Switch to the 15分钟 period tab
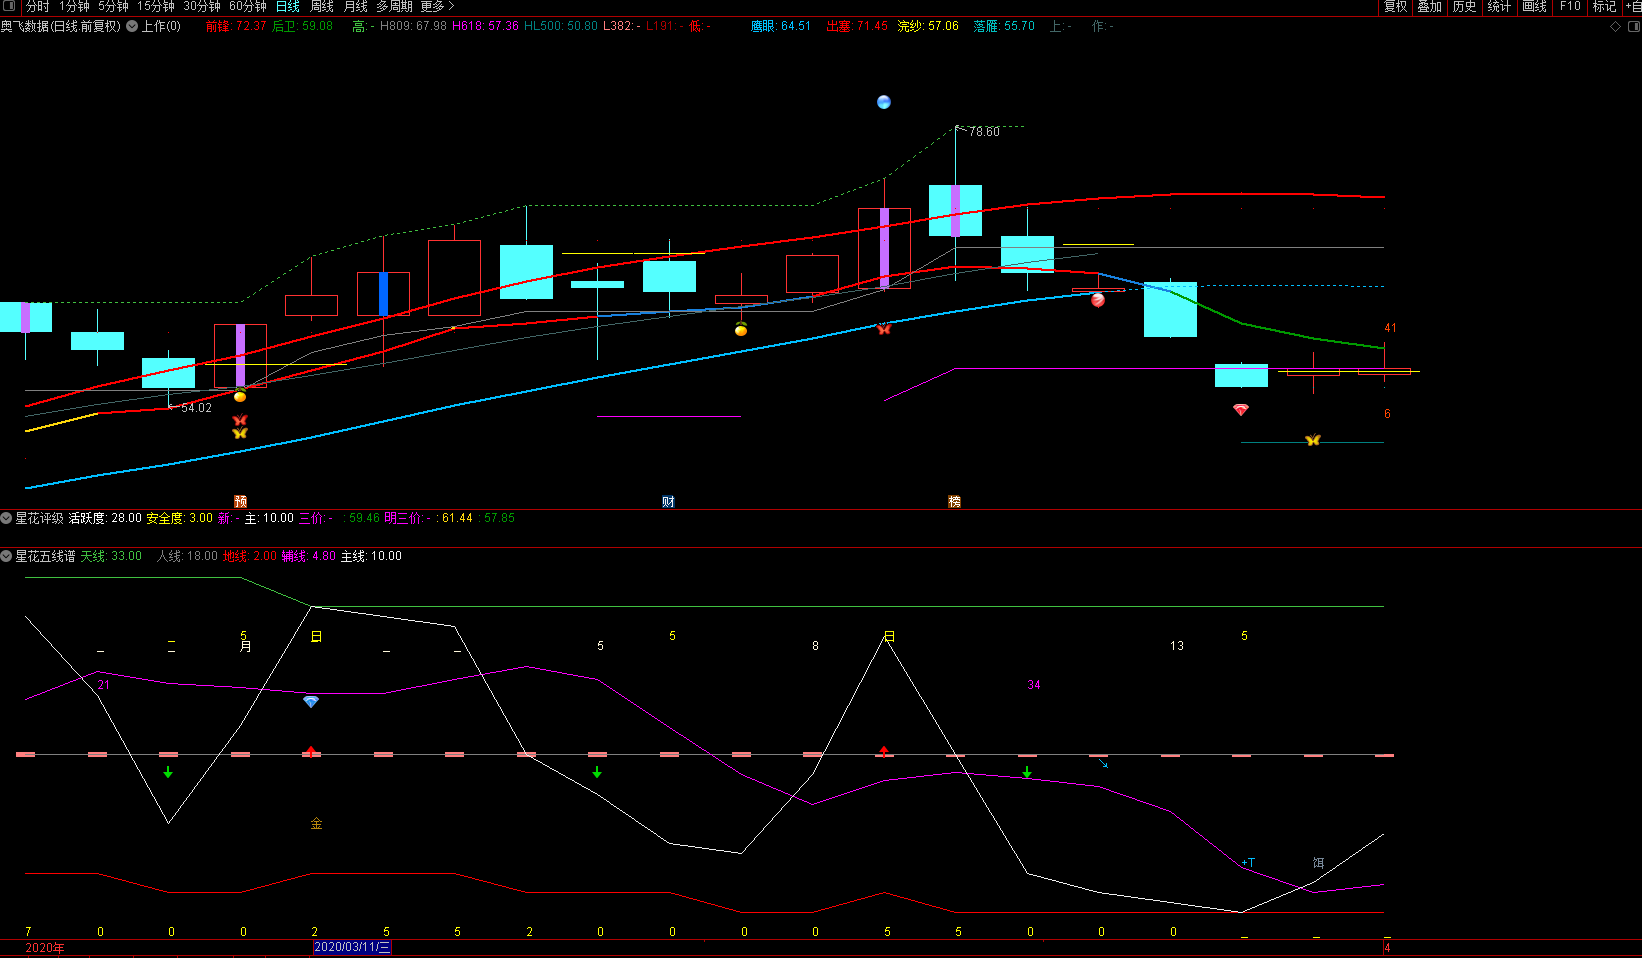The width and height of the screenshot is (1642, 958). (156, 6)
